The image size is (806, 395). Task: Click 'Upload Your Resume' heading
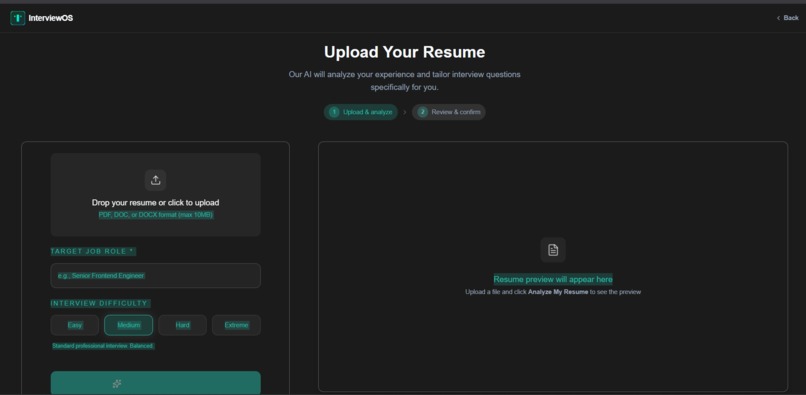tap(405, 52)
